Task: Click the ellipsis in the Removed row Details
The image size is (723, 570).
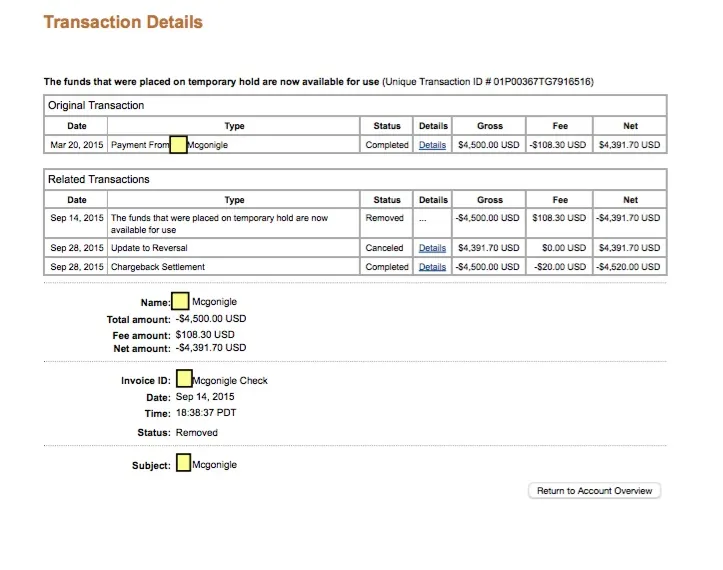Action: [423, 219]
